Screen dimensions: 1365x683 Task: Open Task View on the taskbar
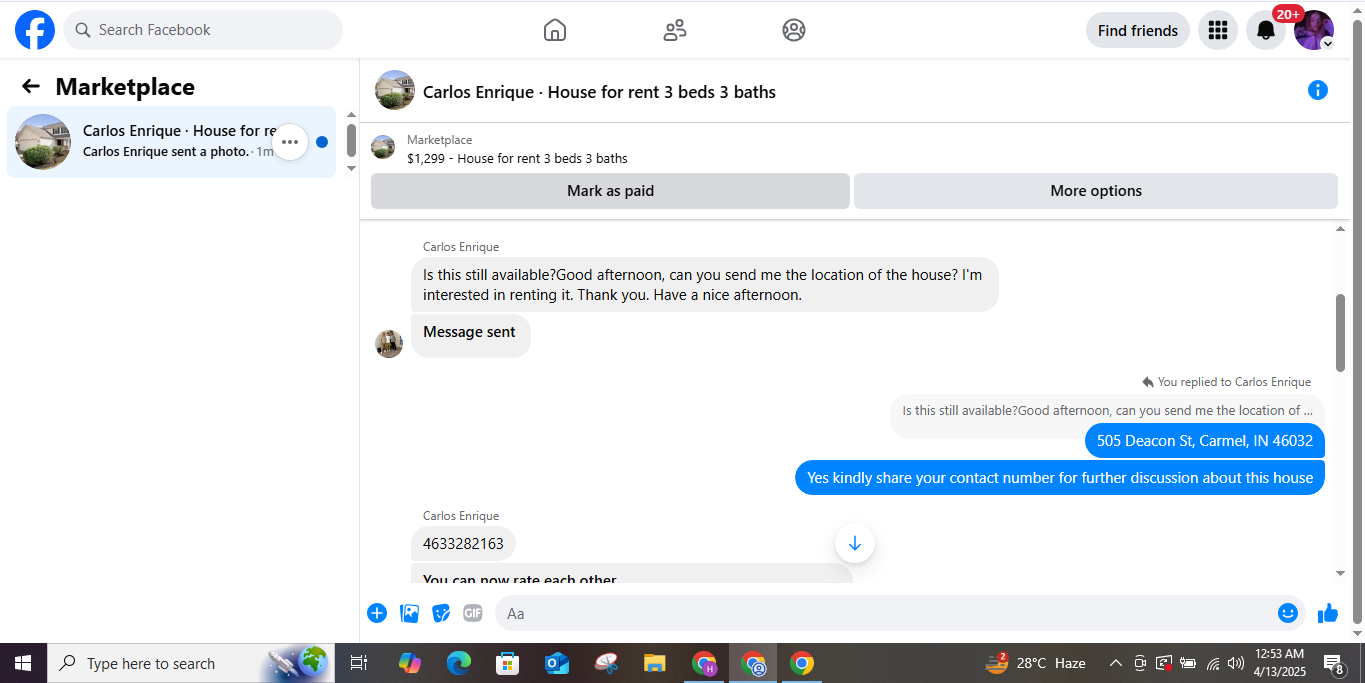coord(359,663)
